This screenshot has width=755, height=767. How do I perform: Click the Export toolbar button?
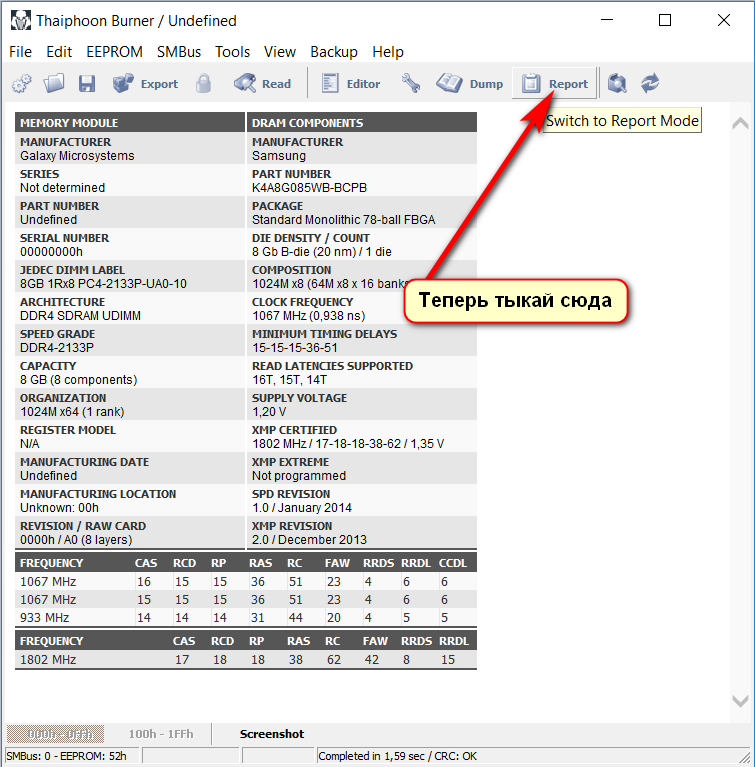(x=145, y=84)
